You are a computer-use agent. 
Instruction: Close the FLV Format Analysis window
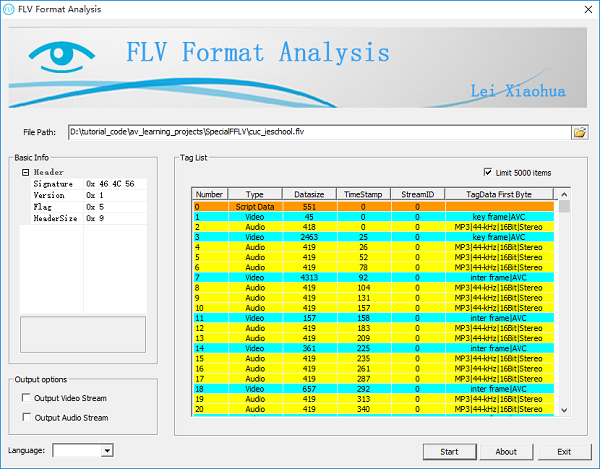pyautogui.click(x=588, y=10)
